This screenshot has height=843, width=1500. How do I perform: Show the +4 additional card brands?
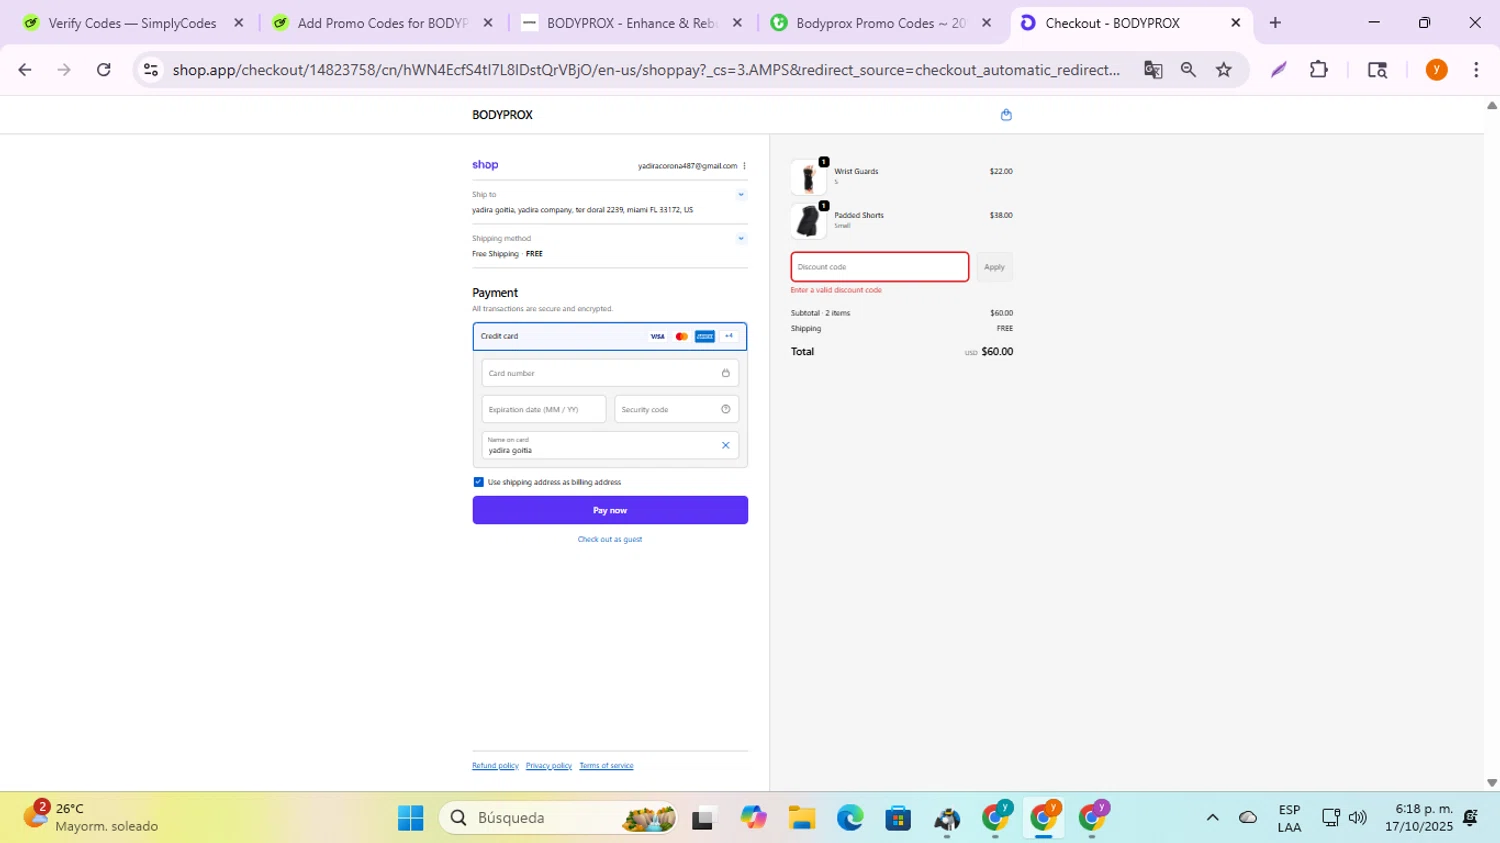click(729, 337)
